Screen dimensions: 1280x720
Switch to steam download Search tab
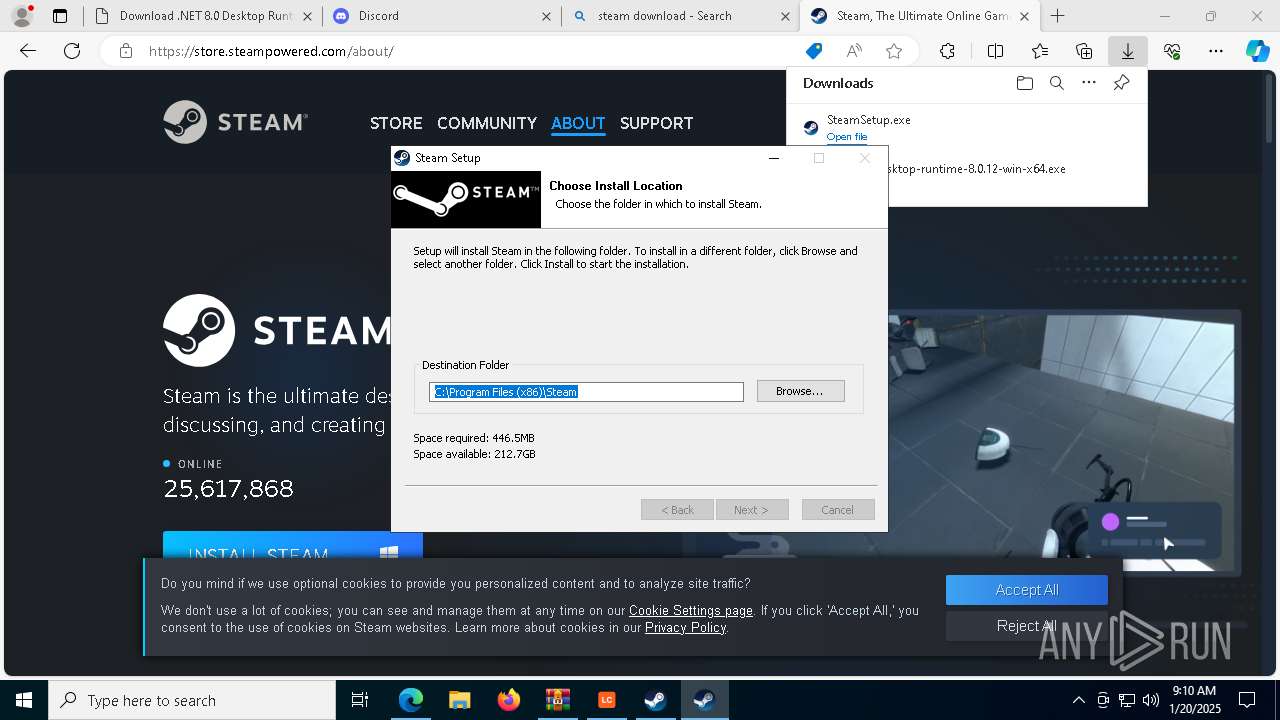pyautogui.click(x=680, y=16)
